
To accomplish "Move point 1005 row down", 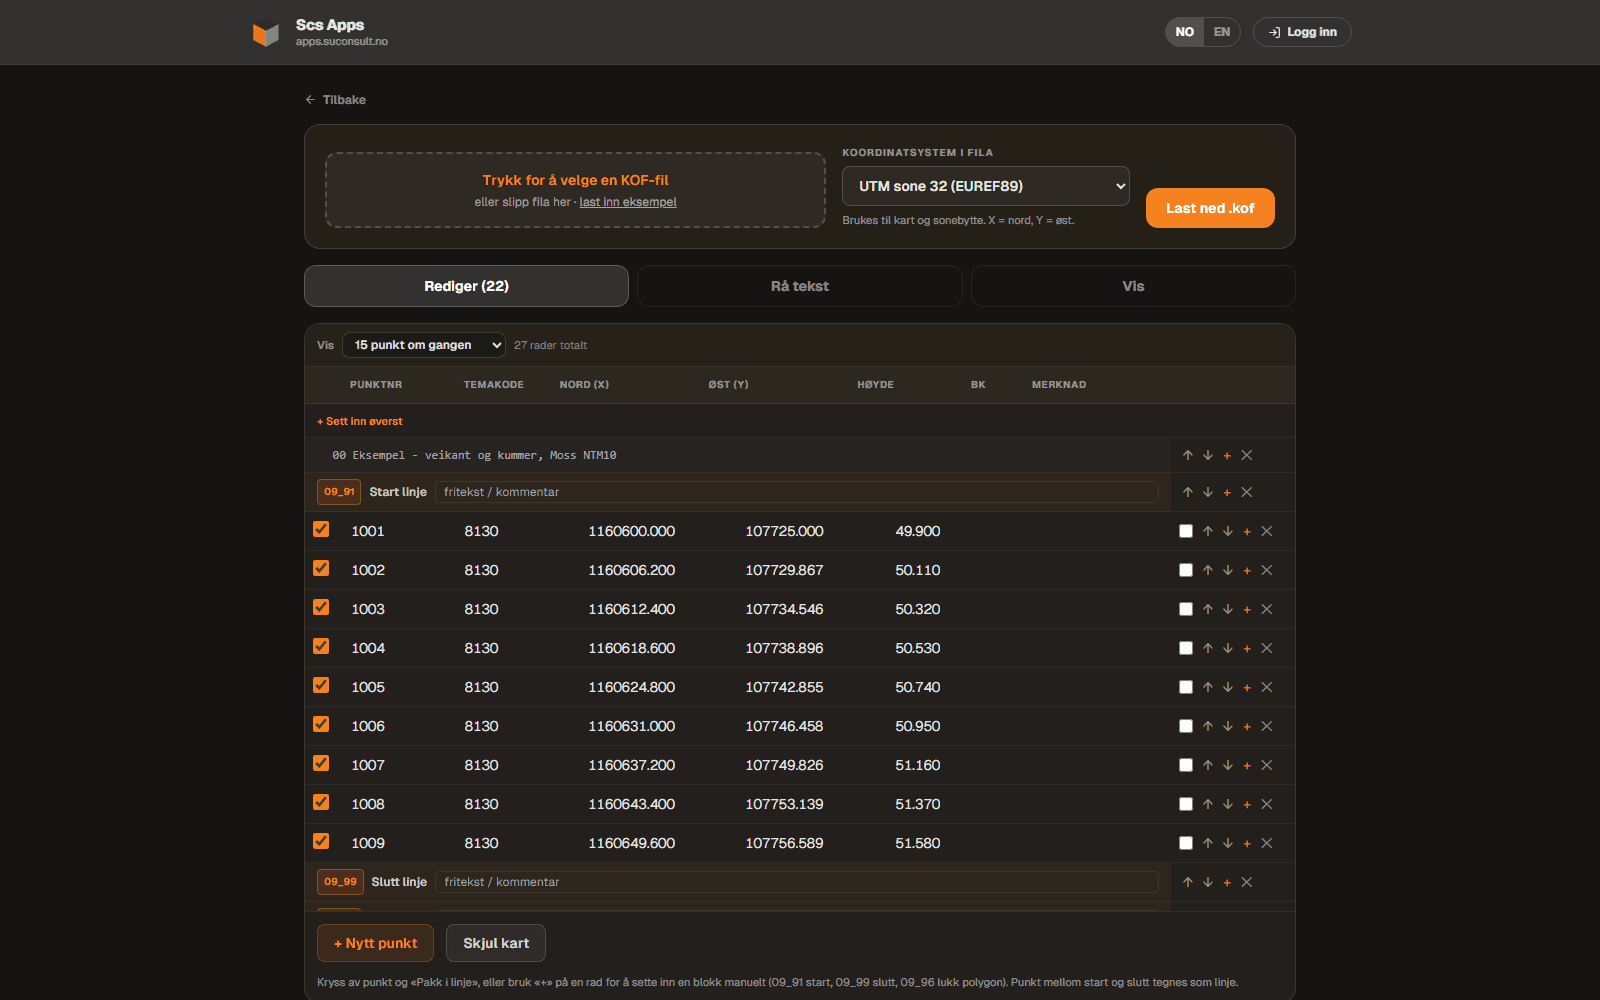I will point(1228,687).
